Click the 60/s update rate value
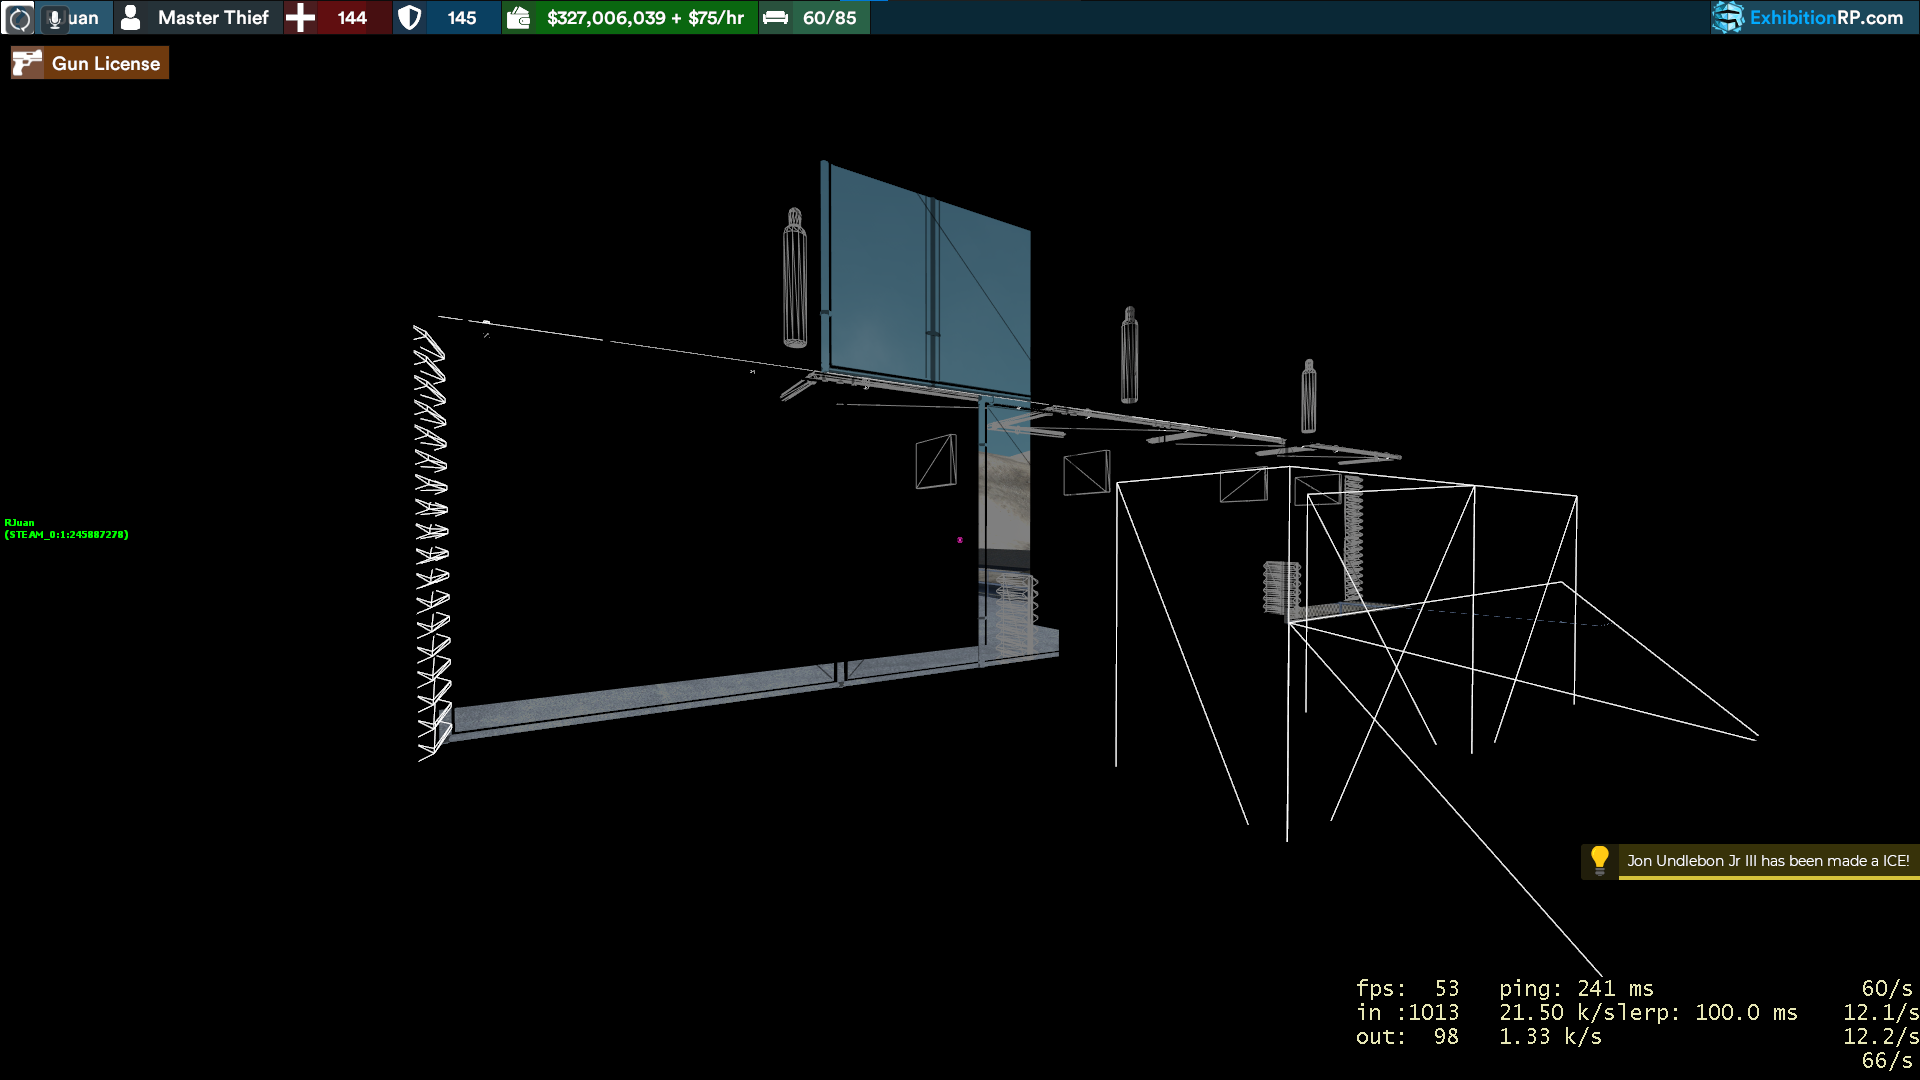Image resolution: width=1920 pixels, height=1080 pixels. tap(1887, 988)
